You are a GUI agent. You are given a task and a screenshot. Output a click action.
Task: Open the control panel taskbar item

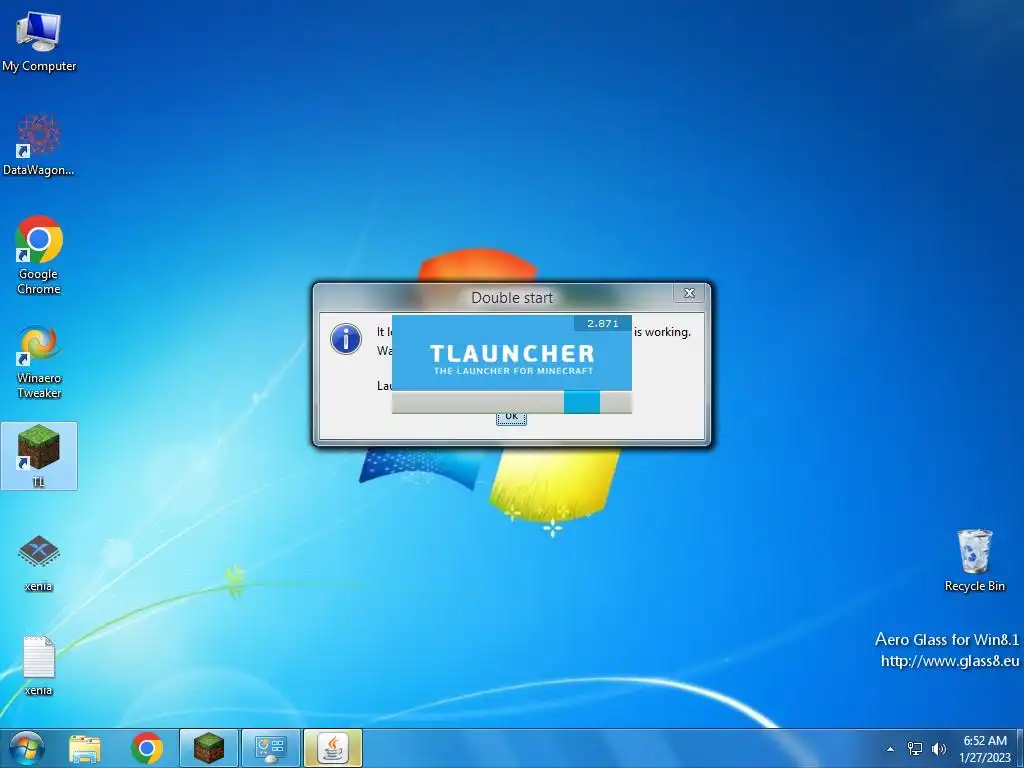(x=270, y=748)
